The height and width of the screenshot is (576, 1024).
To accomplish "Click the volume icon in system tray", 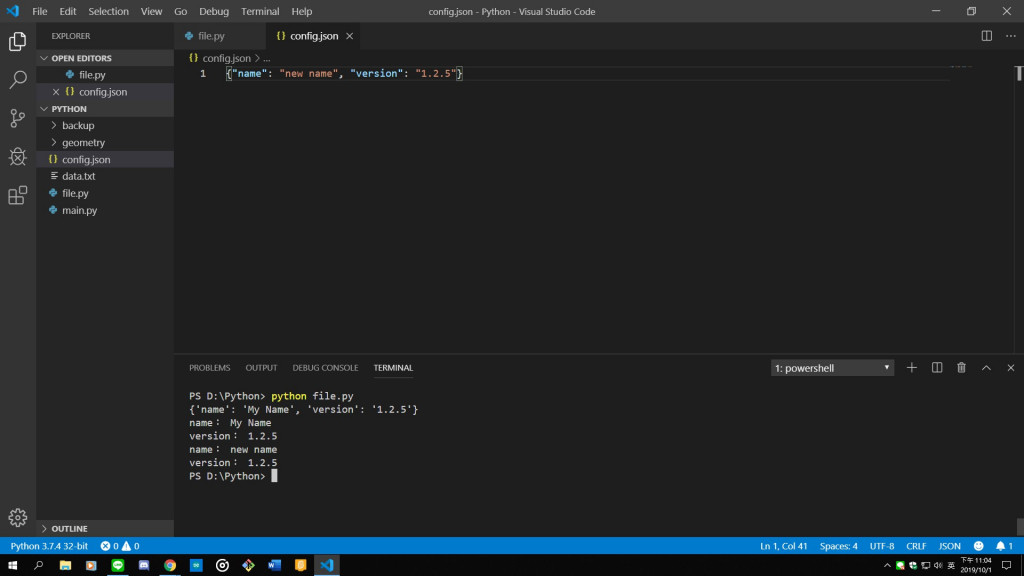I will [x=938, y=566].
